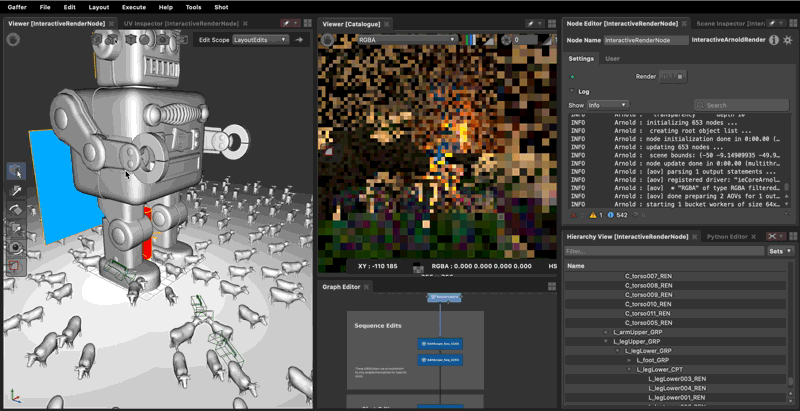Open the RGBA channel dropdown
Viewport: 800px width, 411px height.
click(x=407, y=40)
